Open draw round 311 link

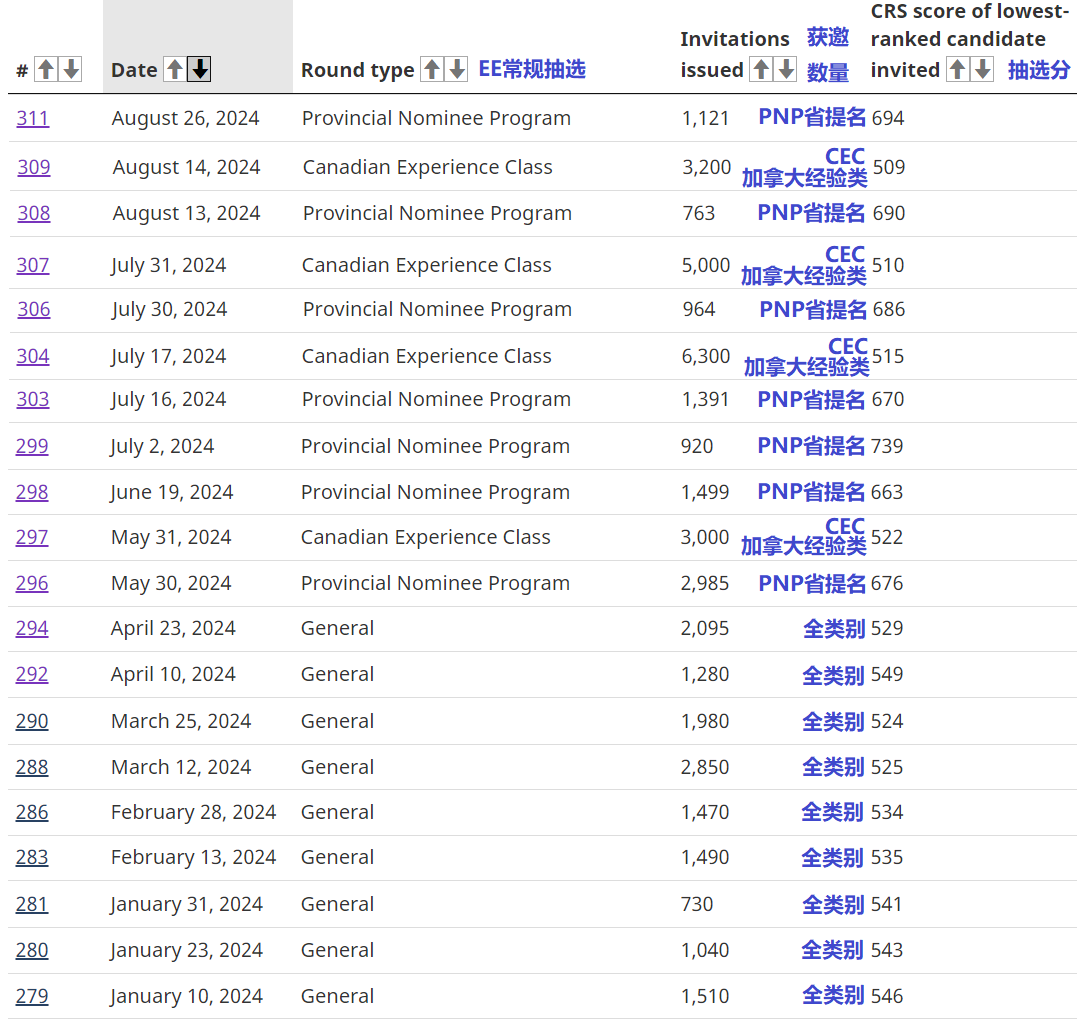pos(32,118)
